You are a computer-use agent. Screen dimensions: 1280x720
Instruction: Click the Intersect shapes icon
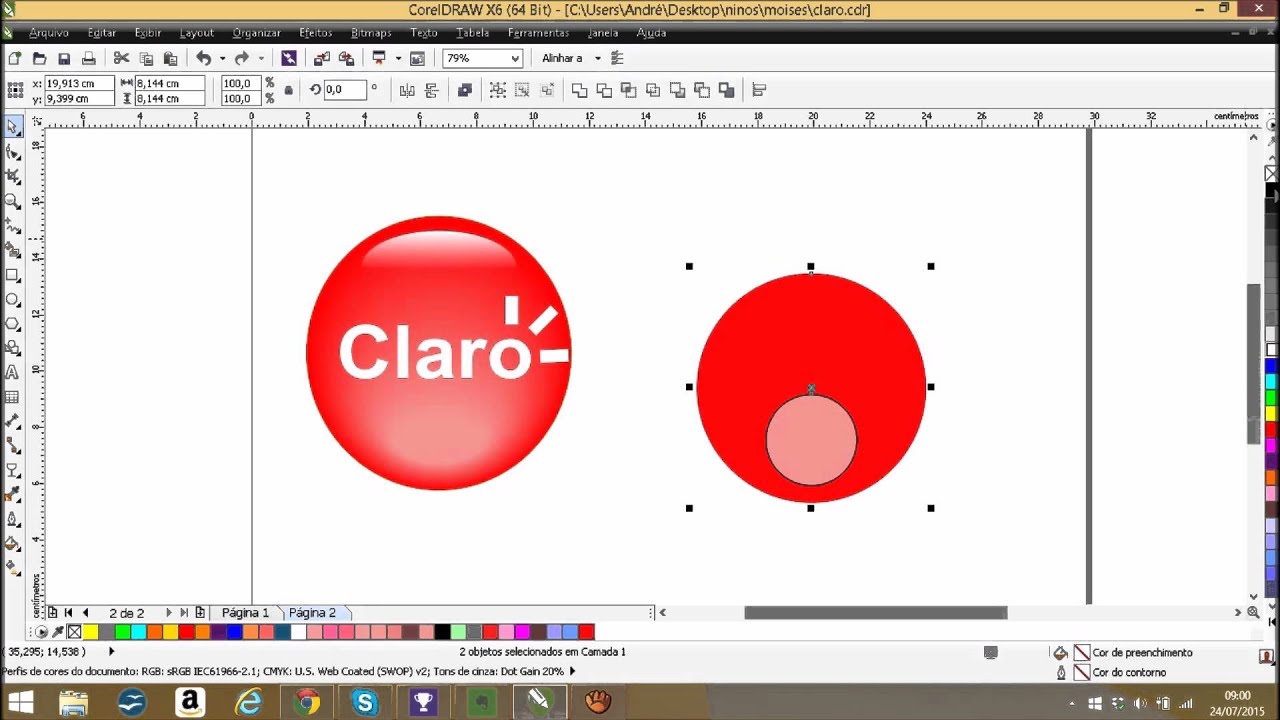tap(628, 90)
